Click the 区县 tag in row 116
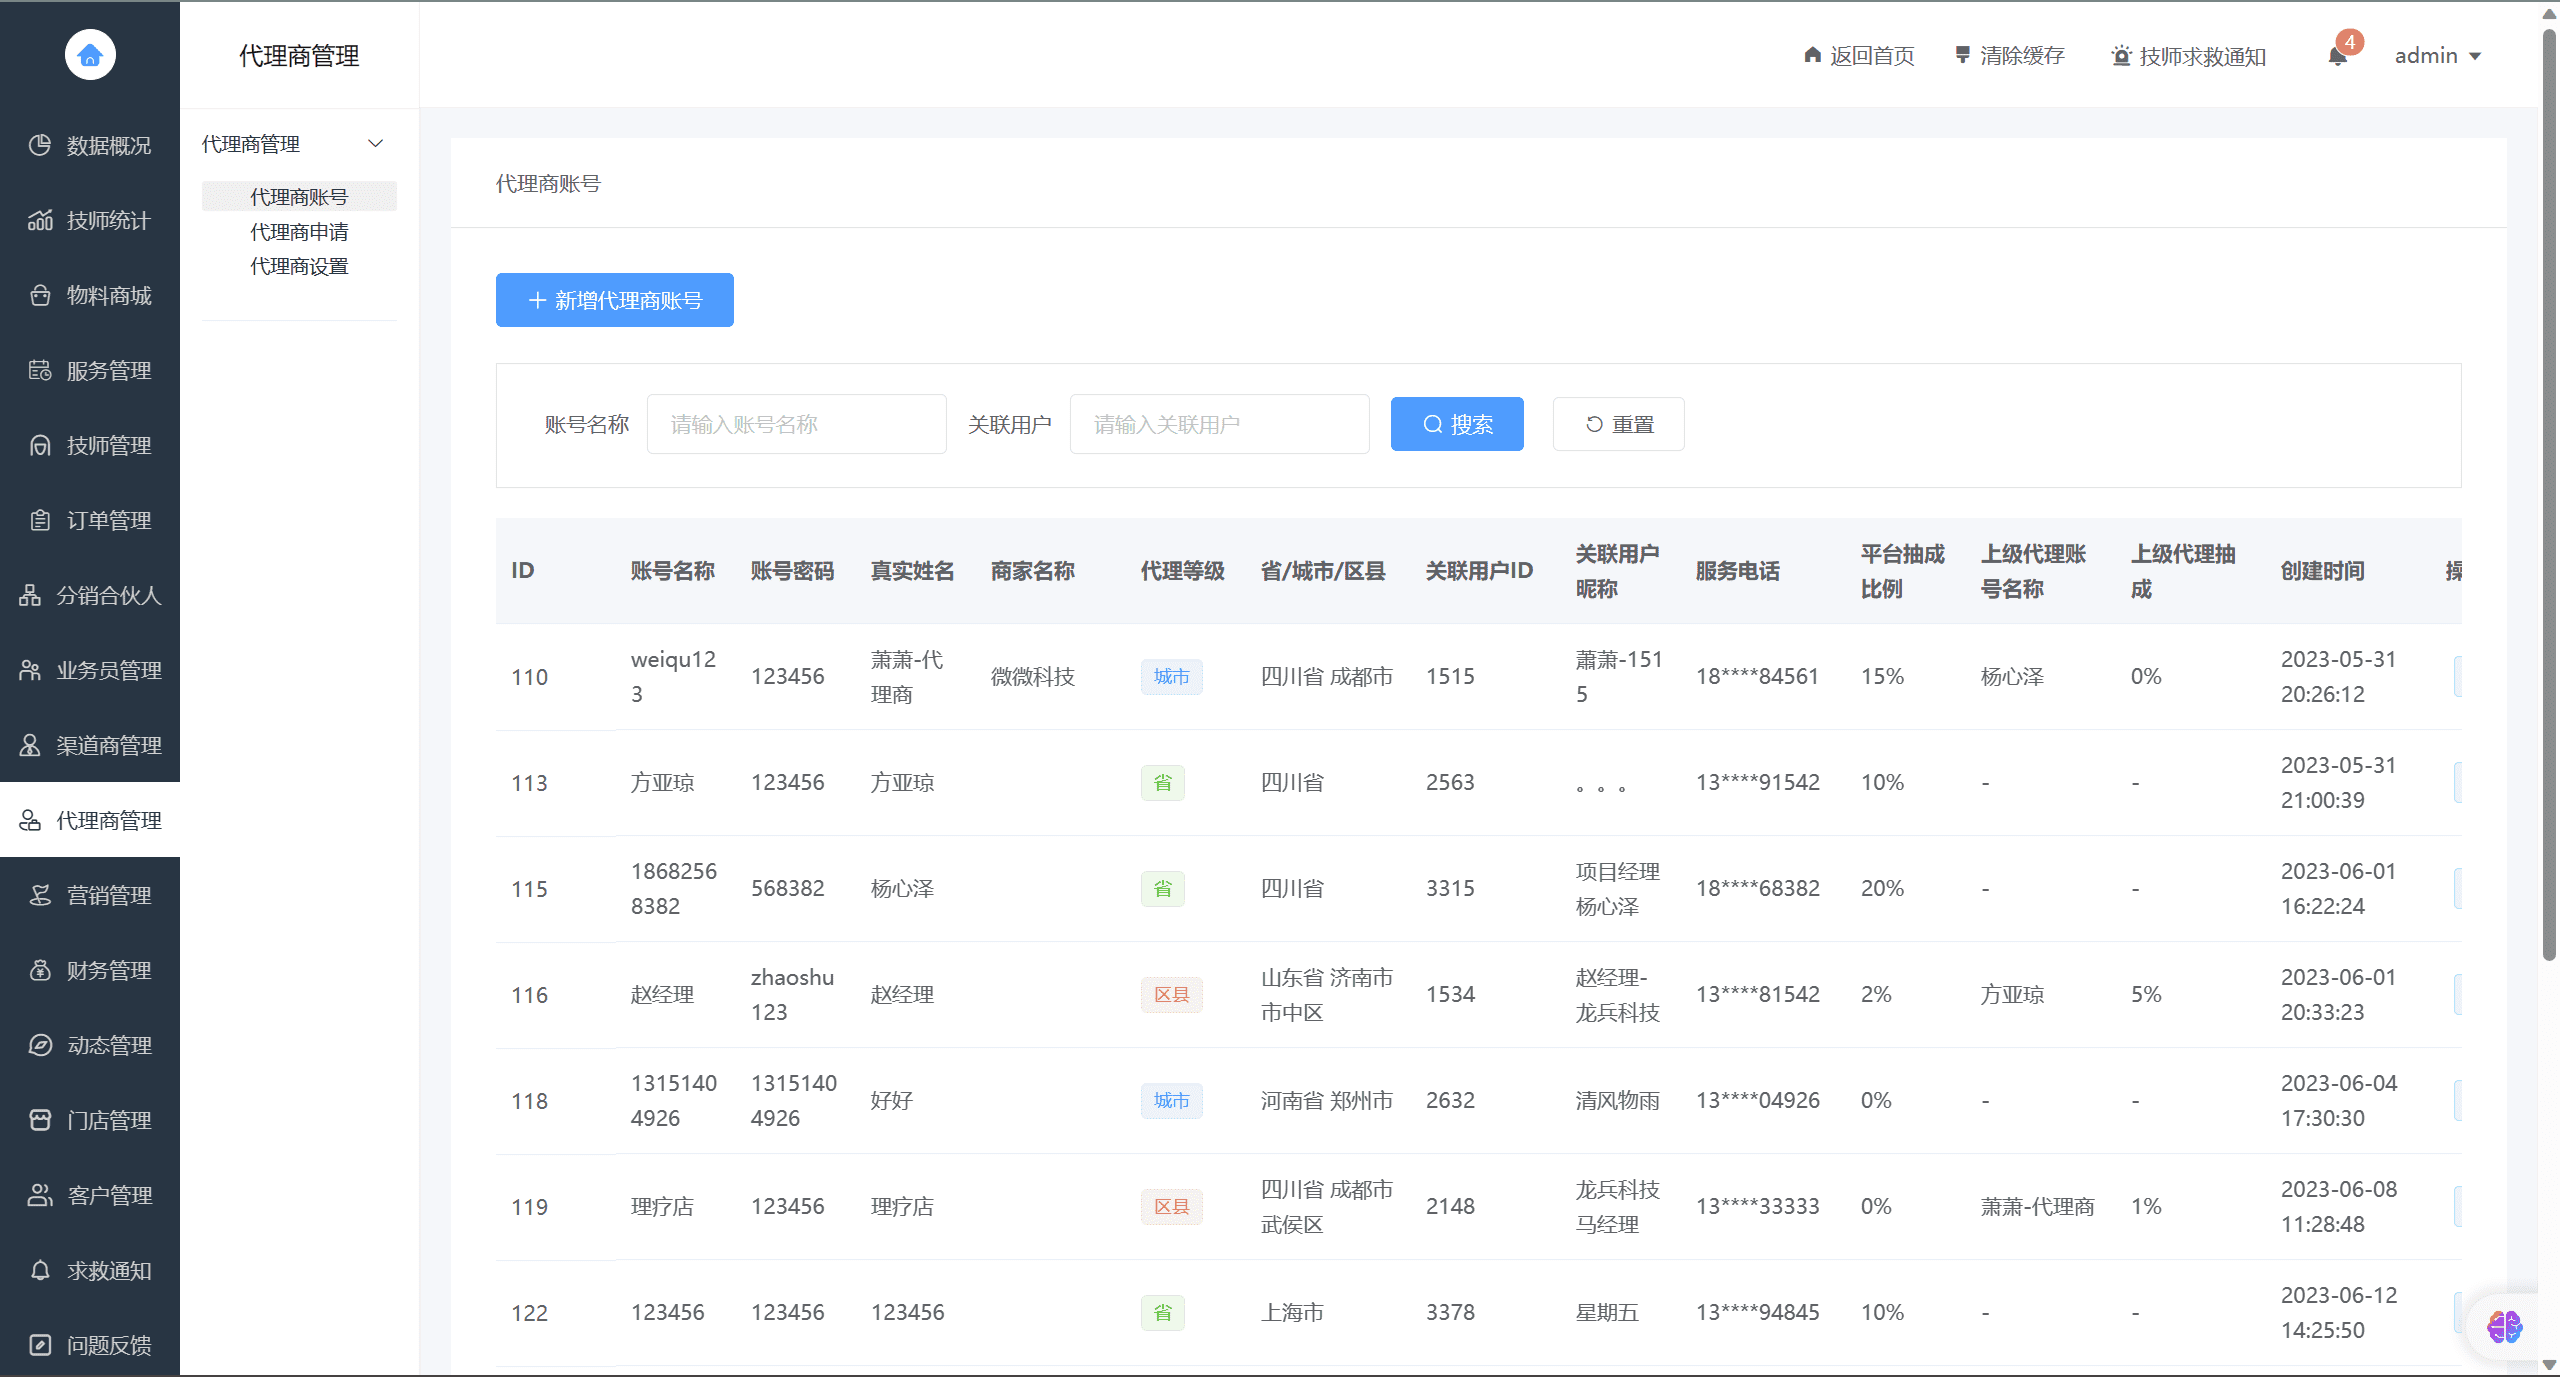Viewport: 2560px width, 1377px height. tap(1172, 995)
